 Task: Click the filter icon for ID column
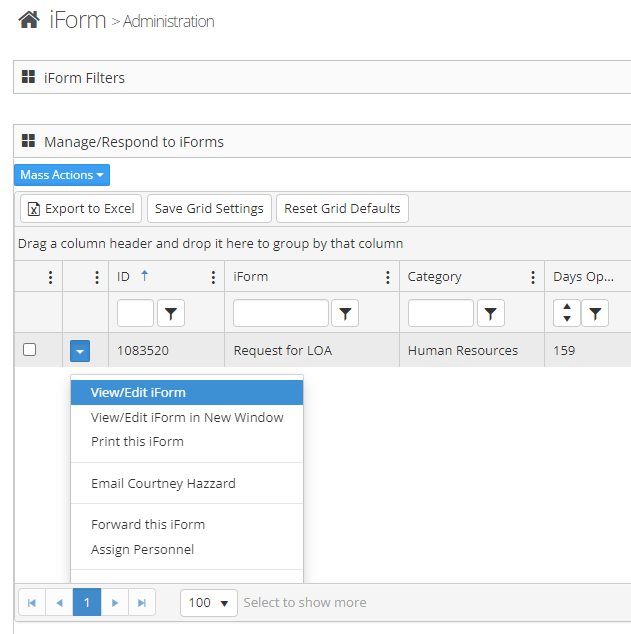(x=171, y=314)
